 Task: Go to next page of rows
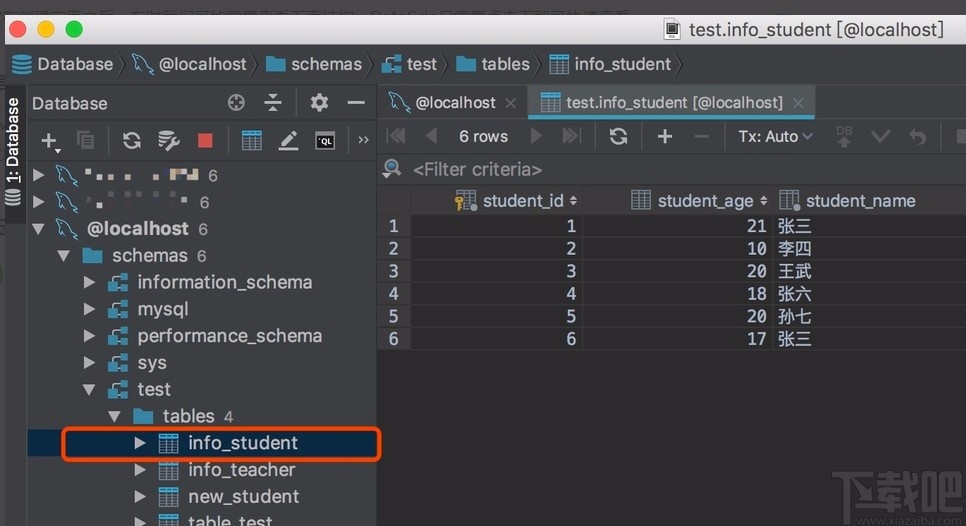[536, 136]
